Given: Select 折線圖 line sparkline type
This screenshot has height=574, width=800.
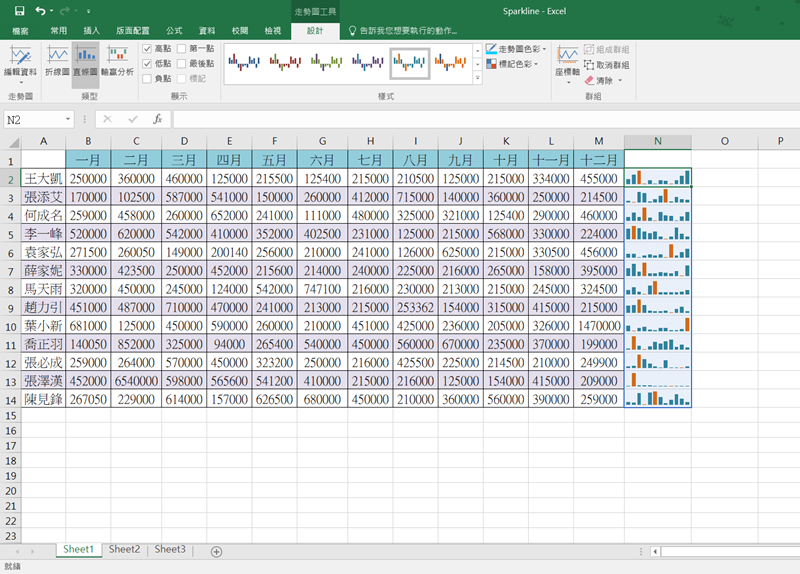Looking at the screenshot, I should coord(58,61).
